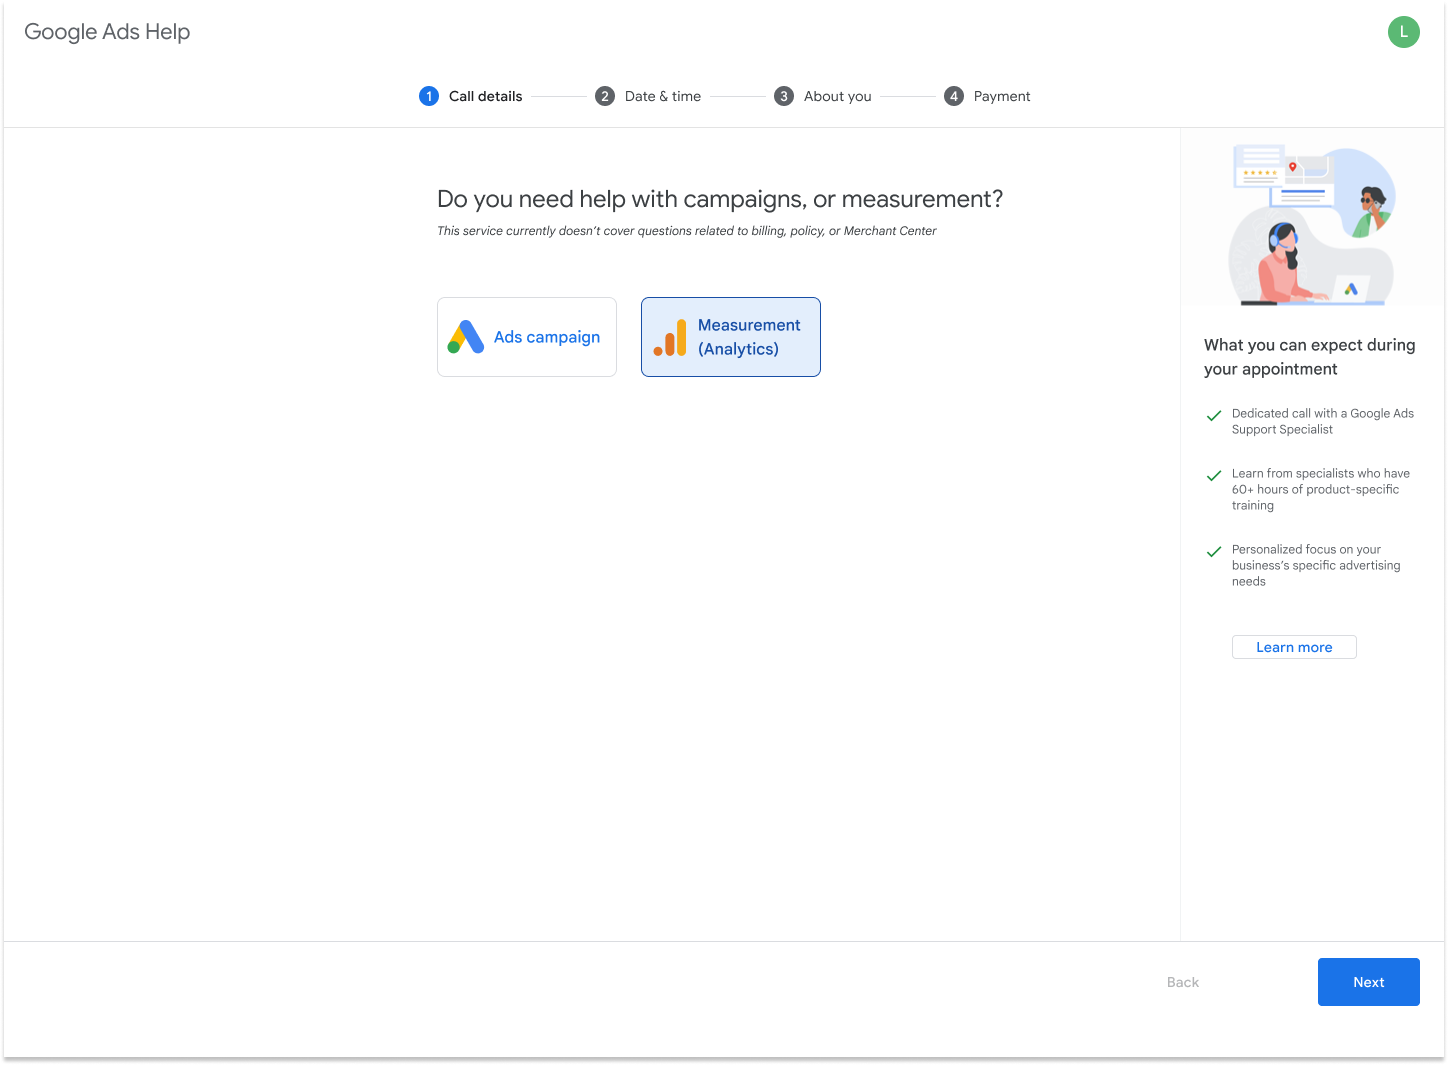The width and height of the screenshot is (1448, 1065).
Task: Click the Back button
Action: click(1183, 982)
